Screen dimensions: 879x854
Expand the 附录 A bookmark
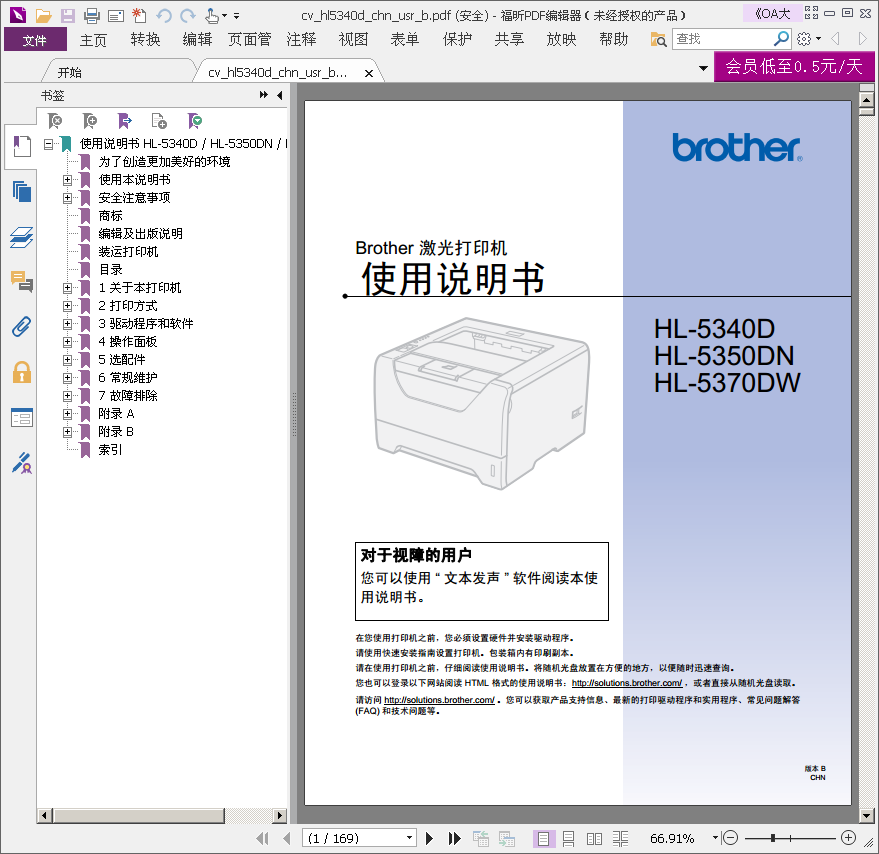tap(67, 414)
